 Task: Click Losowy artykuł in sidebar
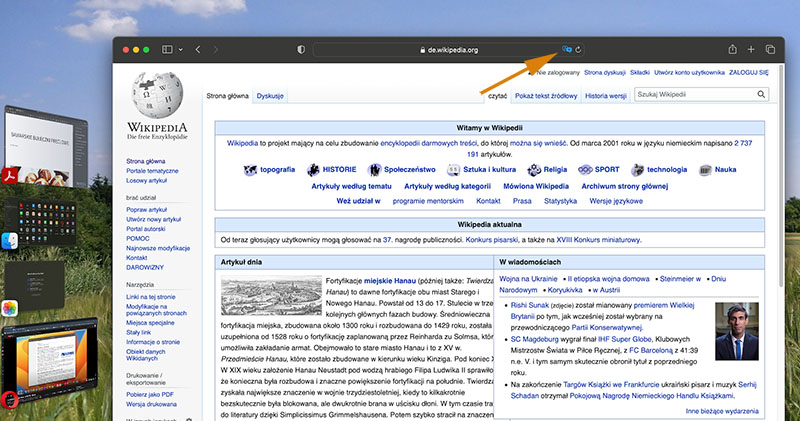point(146,181)
